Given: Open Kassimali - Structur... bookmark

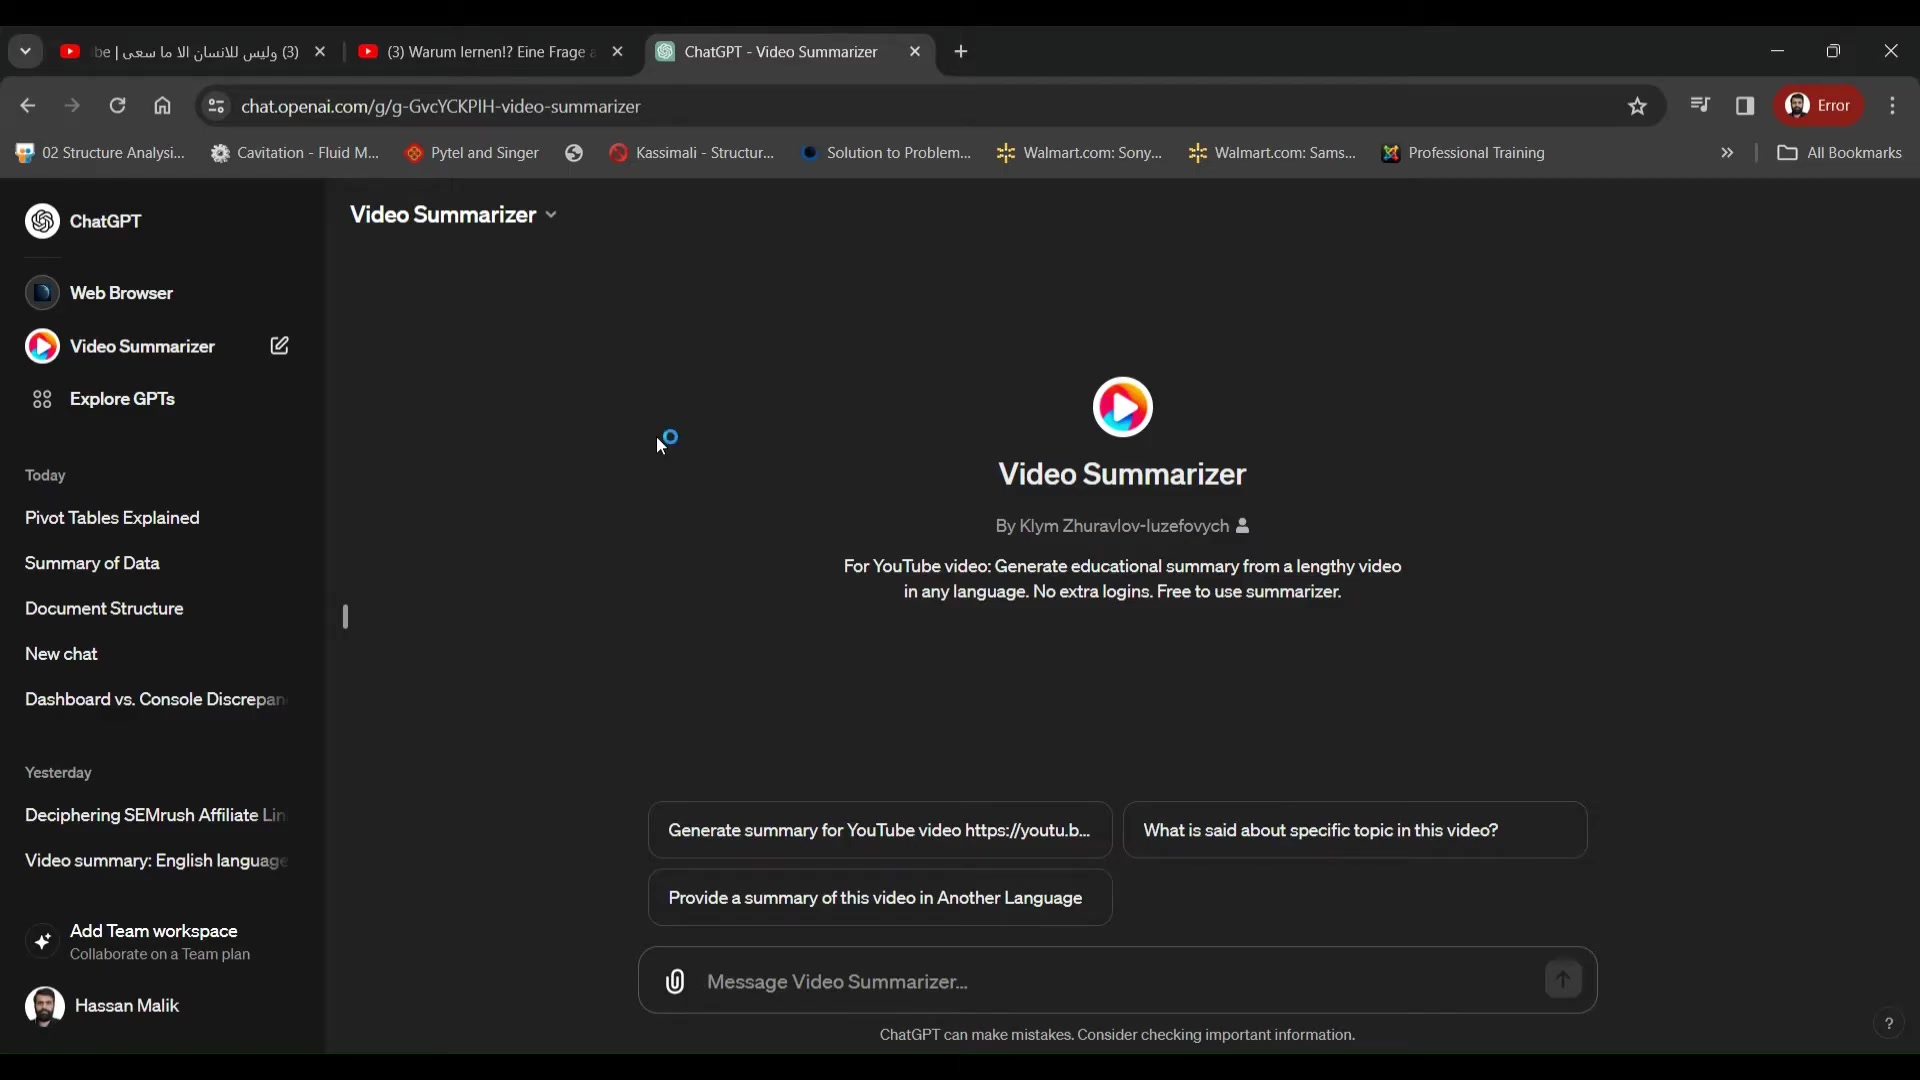Looking at the screenshot, I should [692, 153].
